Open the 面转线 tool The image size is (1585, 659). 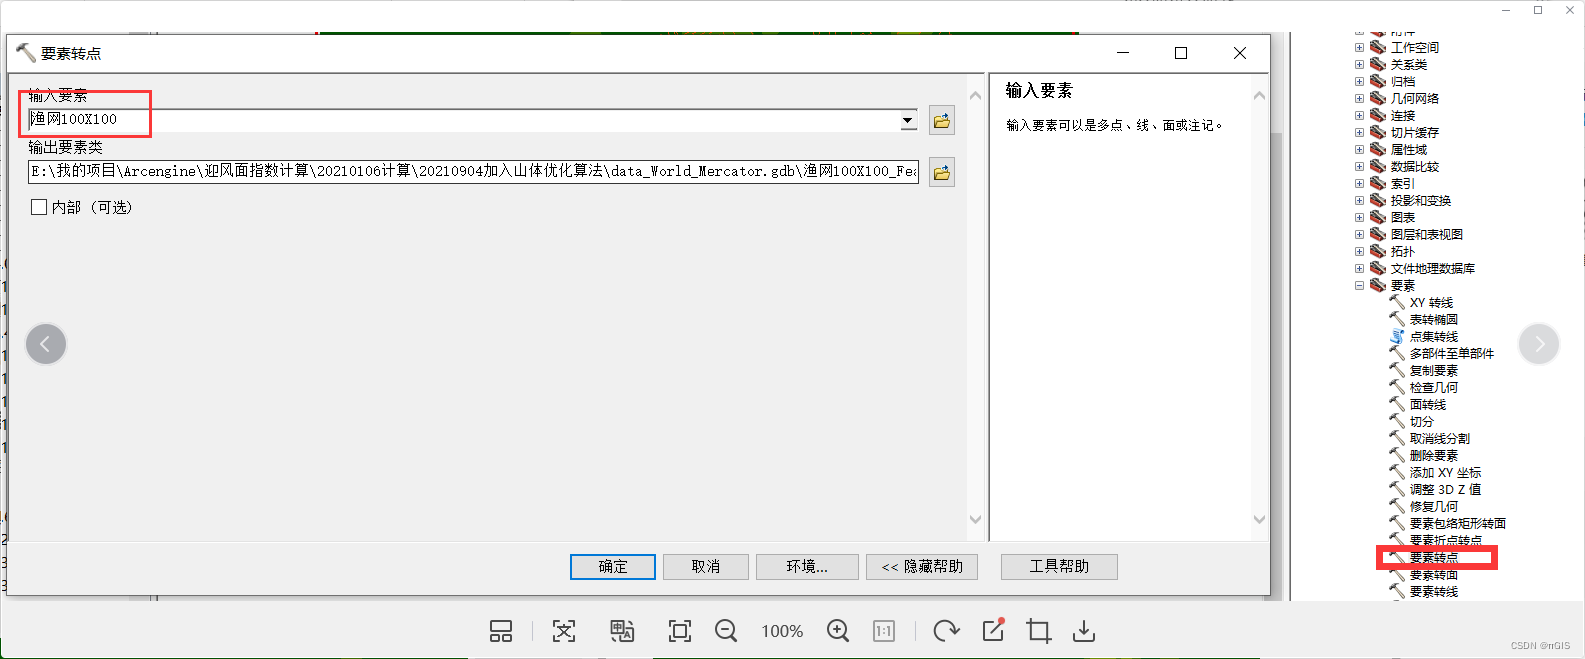pos(1427,405)
